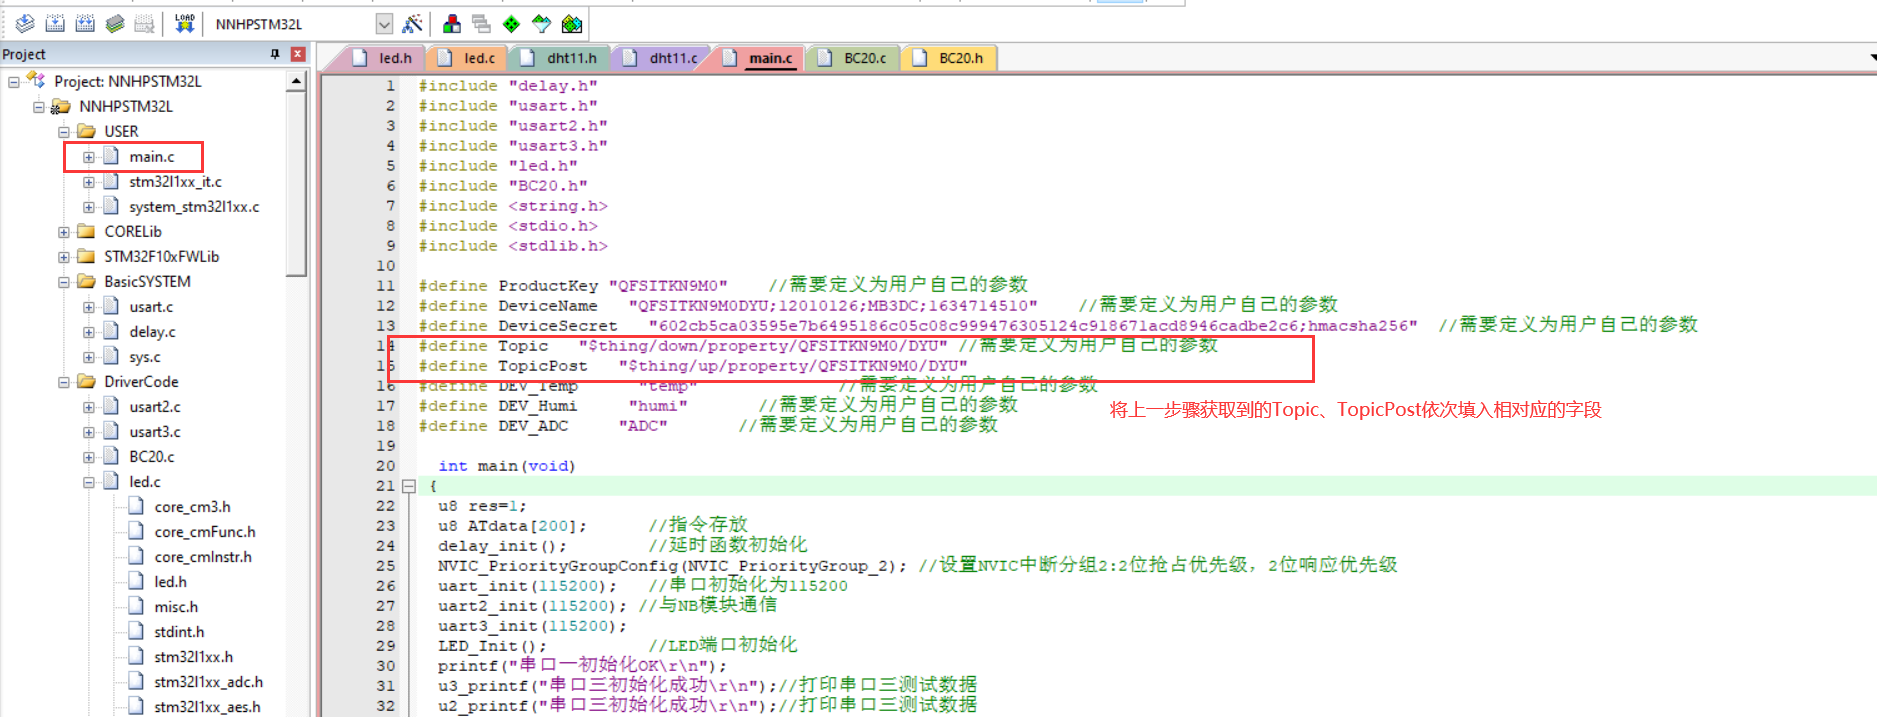Click the gray Manage Multi-Project Workspace icon

pos(481,23)
